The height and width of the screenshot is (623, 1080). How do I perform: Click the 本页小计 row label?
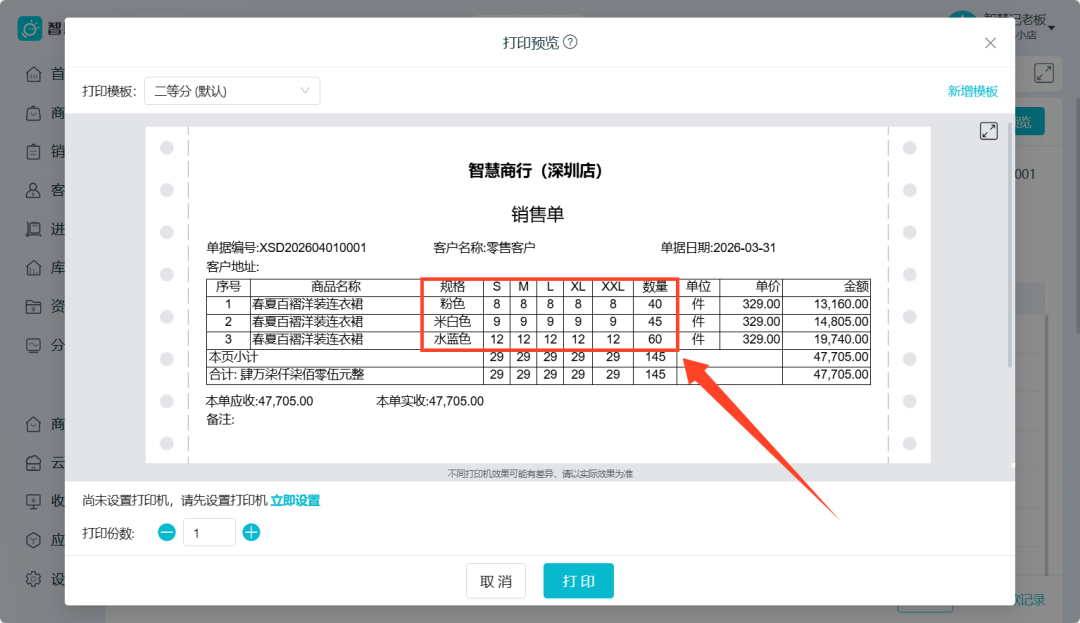[x=233, y=357]
